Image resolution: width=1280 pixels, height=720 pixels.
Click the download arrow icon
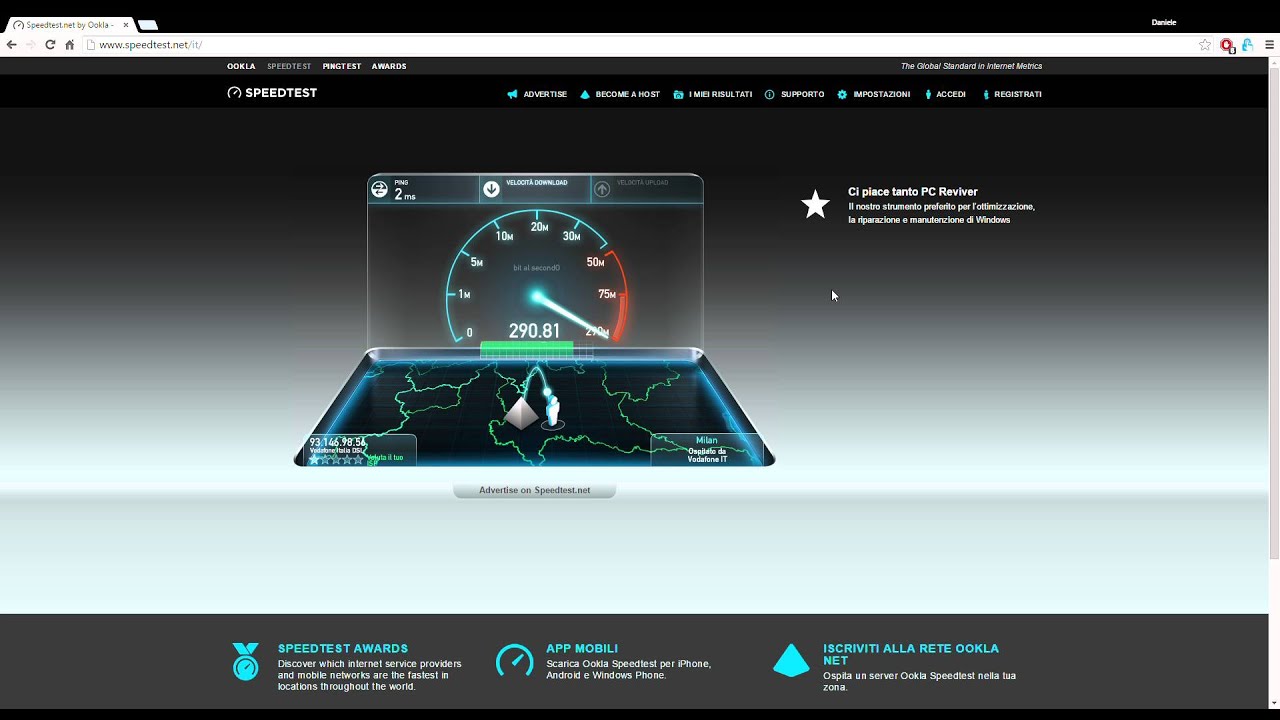coord(491,189)
